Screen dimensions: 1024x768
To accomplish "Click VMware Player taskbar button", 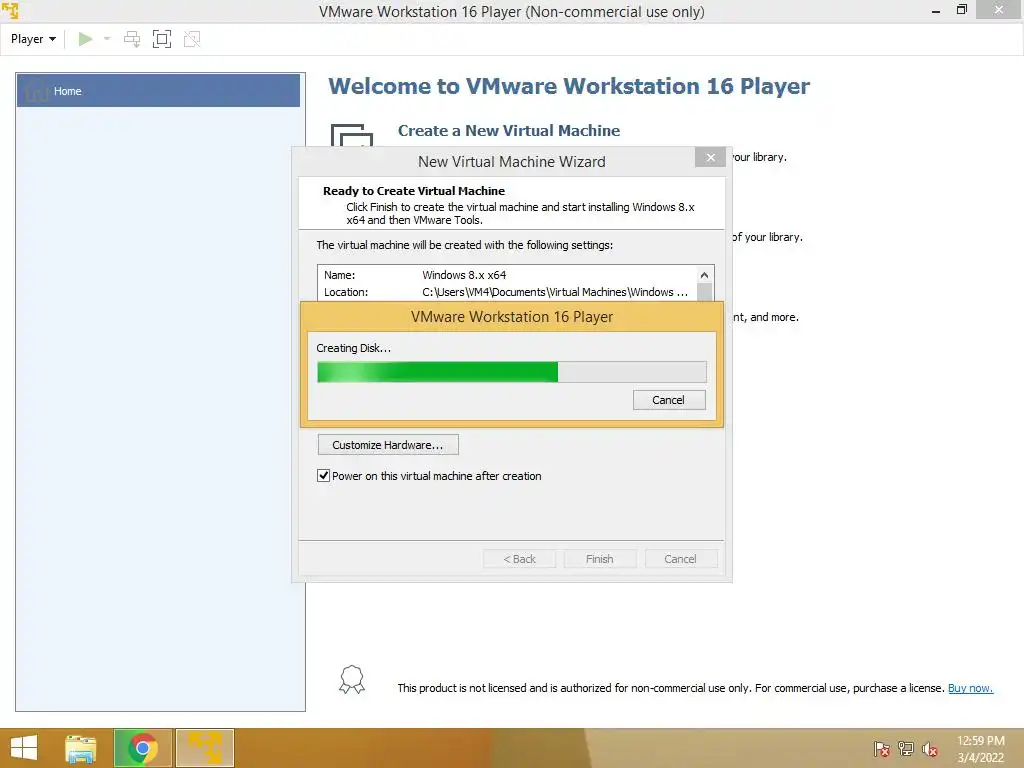I will click(205, 748).
